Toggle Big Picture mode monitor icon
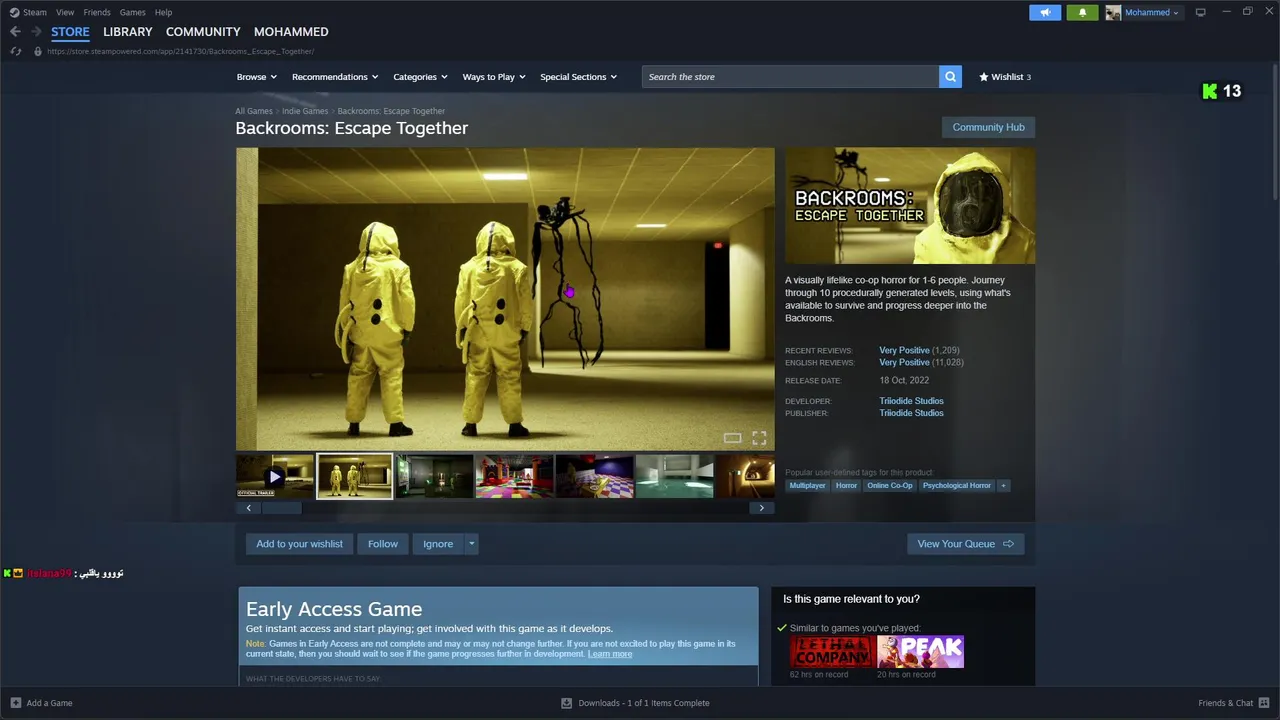1280x720 pixels. 1200,12
